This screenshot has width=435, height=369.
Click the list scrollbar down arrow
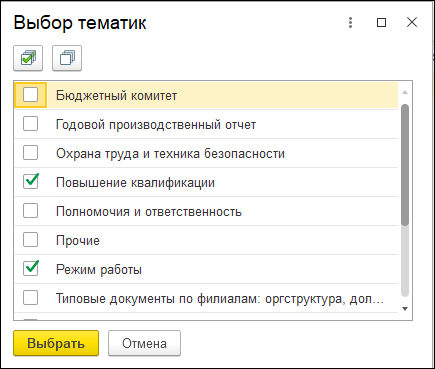pos(405,309)
